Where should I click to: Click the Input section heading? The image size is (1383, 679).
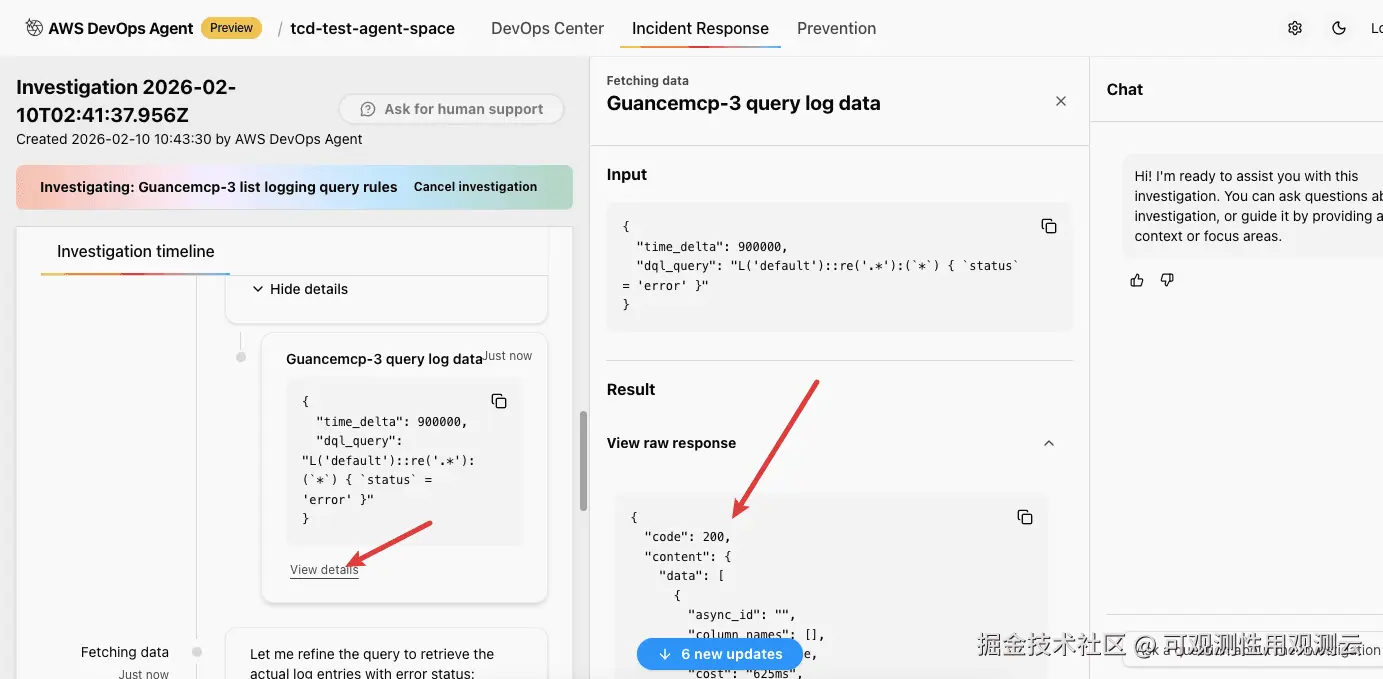pos(627,174)
